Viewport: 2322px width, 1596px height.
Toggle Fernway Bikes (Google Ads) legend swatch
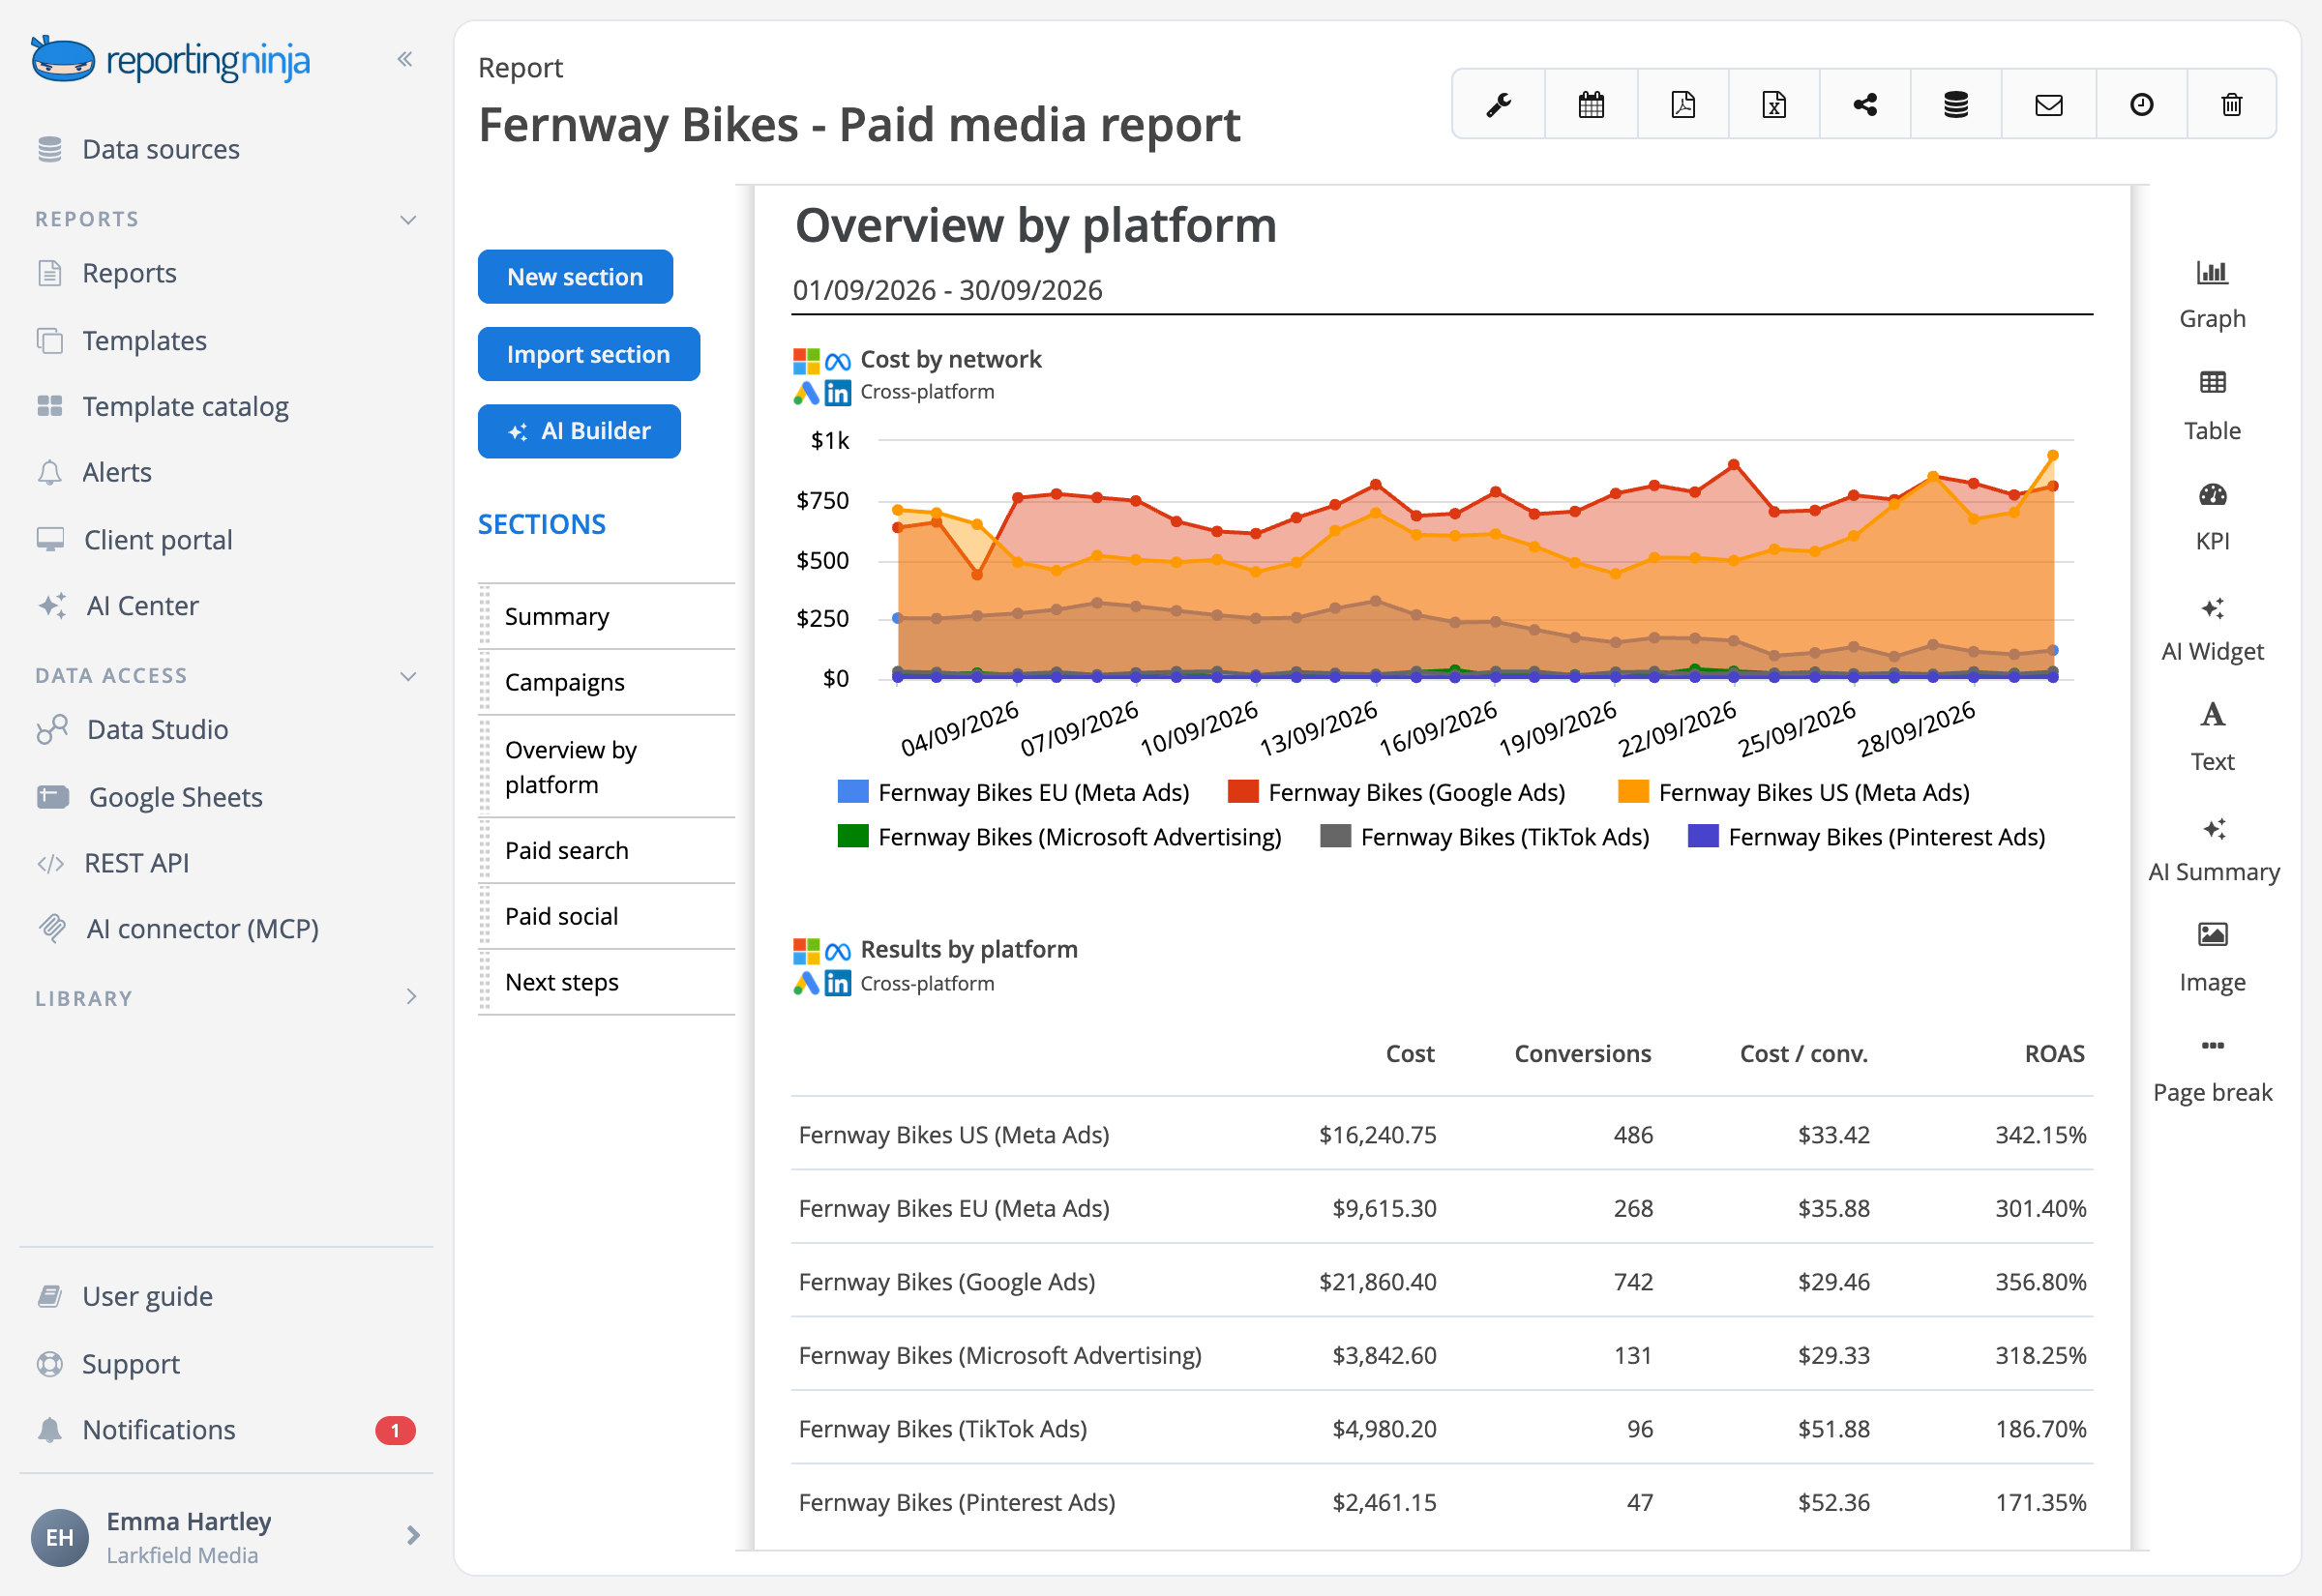1242,791
